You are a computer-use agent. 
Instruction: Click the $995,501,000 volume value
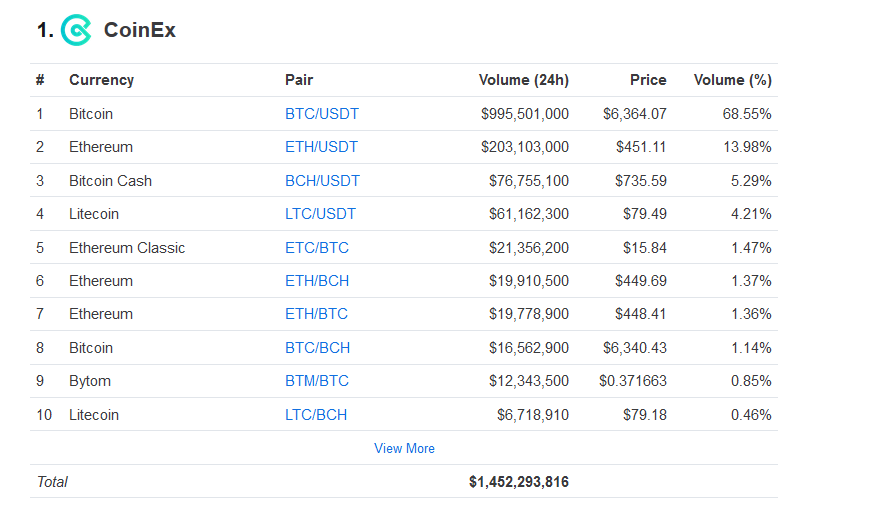[525, 114]
